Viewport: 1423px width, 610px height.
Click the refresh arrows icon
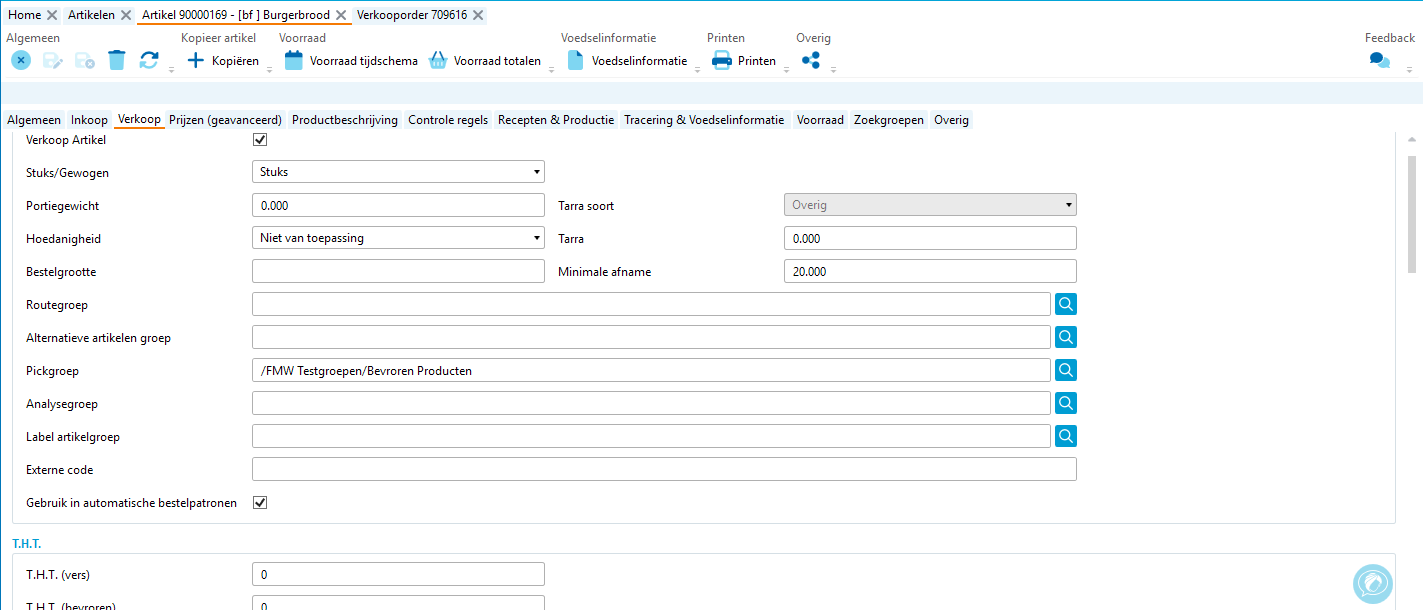[x=149, y=61]
